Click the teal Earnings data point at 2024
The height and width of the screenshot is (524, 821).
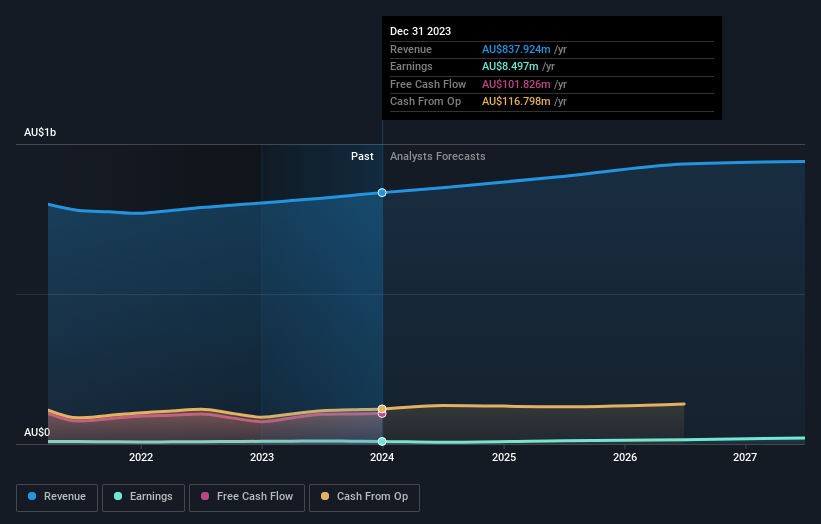pyautogui.click(x=382, y=441)
